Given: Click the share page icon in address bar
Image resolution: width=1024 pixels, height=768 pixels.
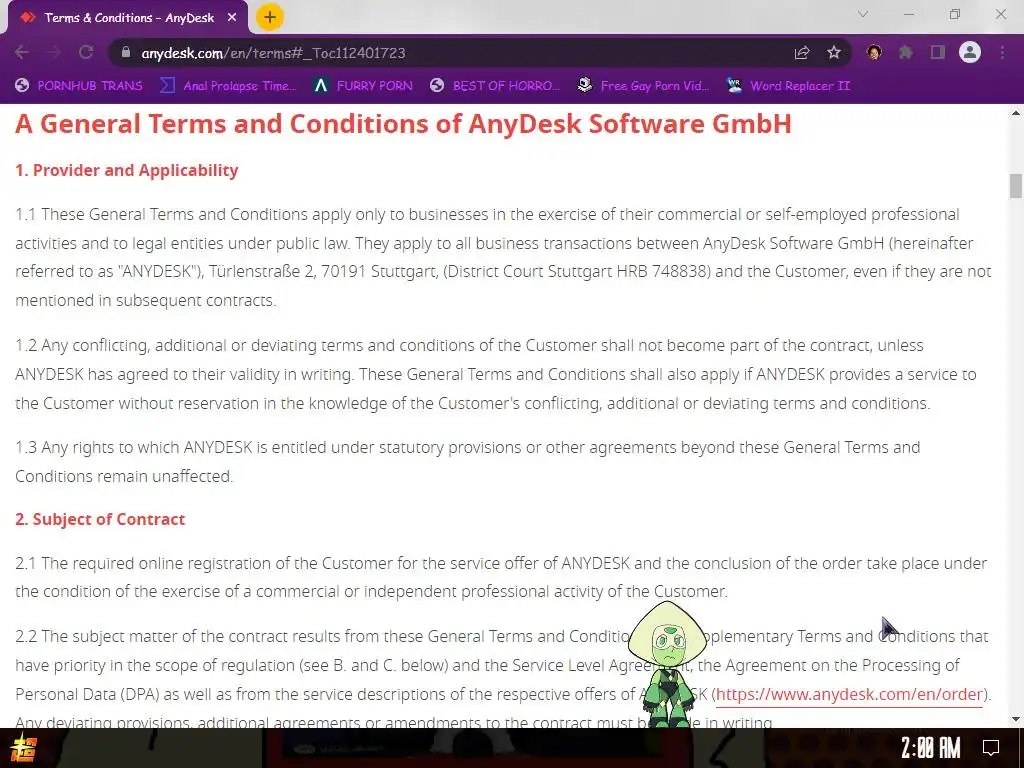Looking at the screenshot, I should 802,52.
